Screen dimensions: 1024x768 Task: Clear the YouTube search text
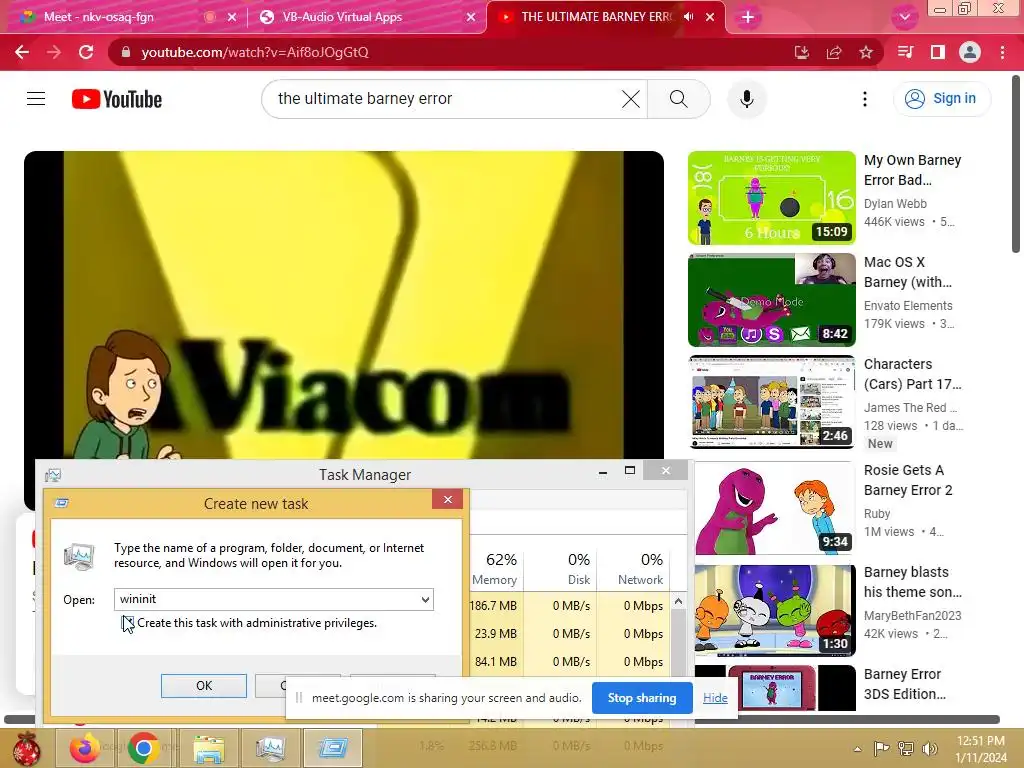(x=631, y=99)
